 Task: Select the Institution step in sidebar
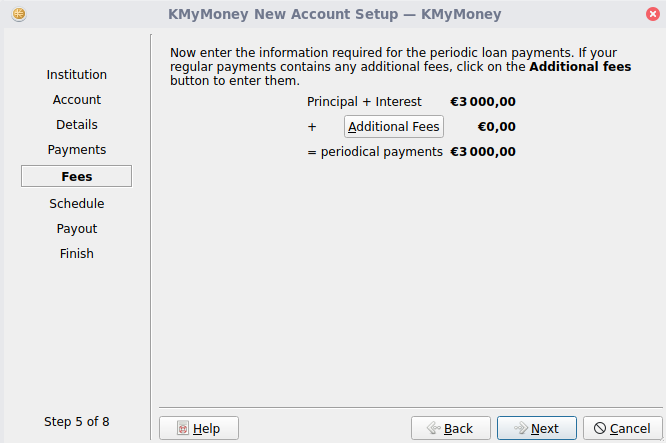click(77, 75)
